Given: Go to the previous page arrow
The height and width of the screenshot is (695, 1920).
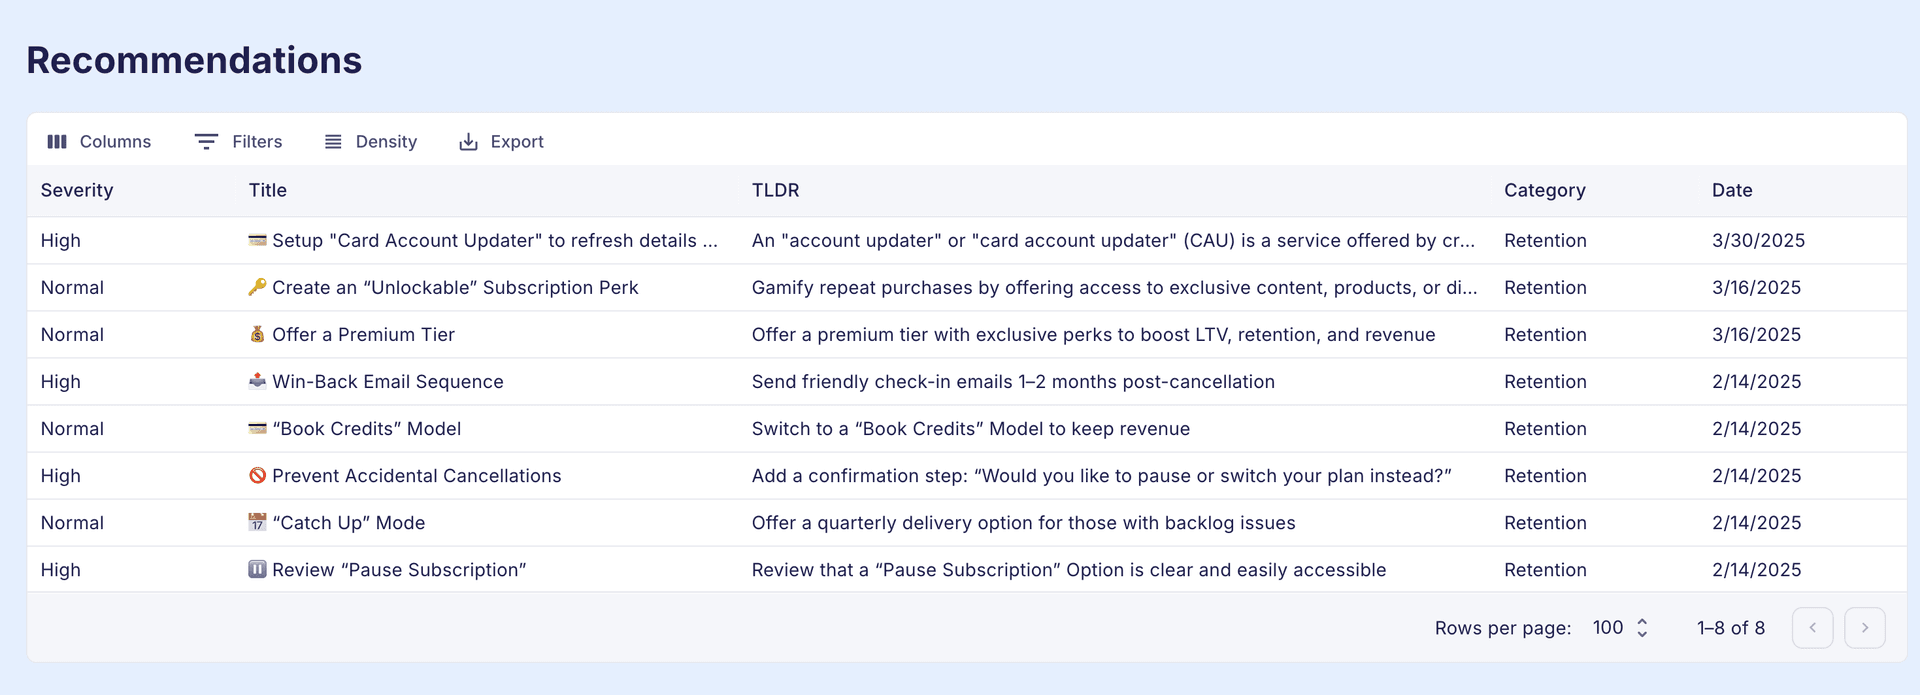Looking at the screenshot, I should 1813,628.
